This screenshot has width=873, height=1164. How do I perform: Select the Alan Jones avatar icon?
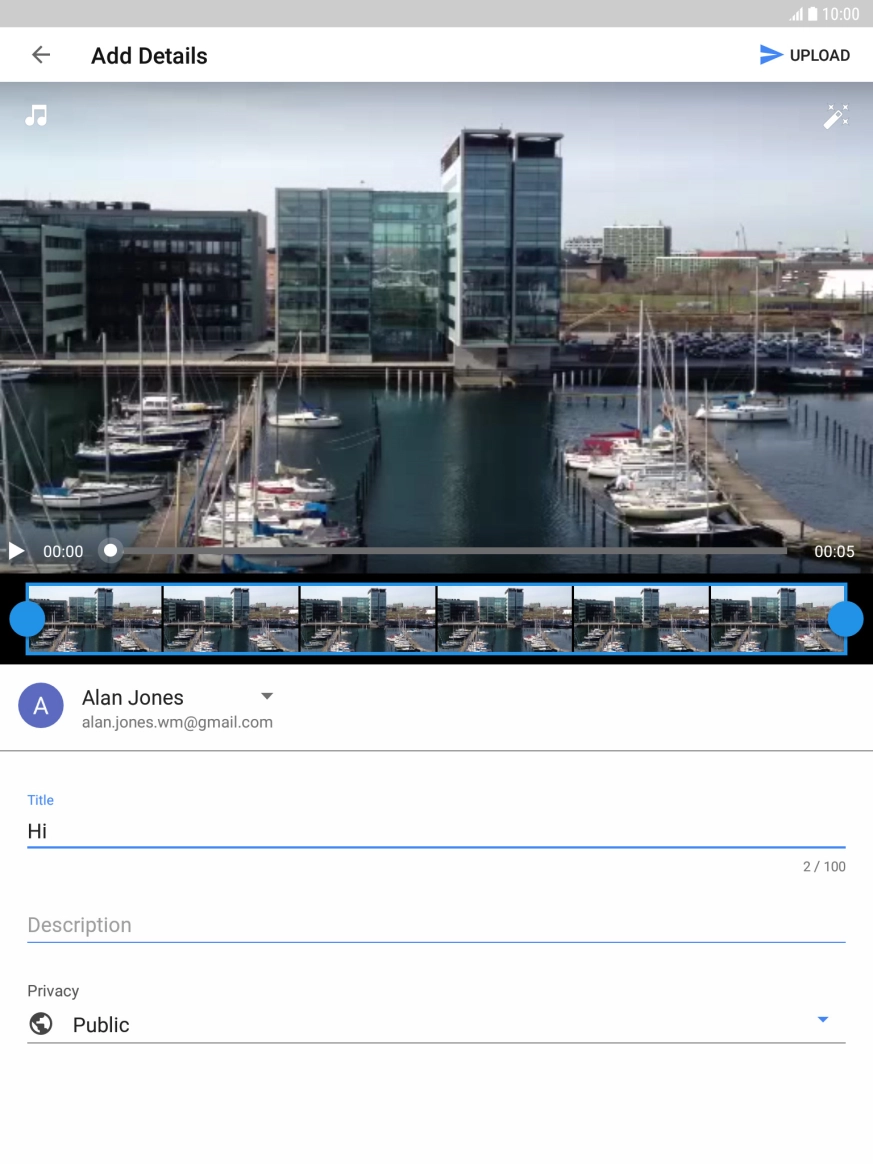tap(41, 706)
